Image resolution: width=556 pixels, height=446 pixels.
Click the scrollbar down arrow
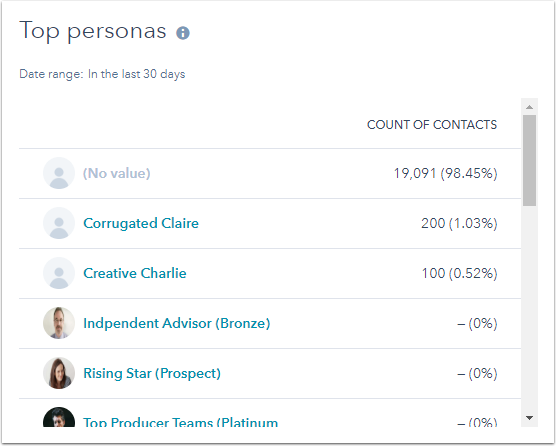[x=529, y=418]
